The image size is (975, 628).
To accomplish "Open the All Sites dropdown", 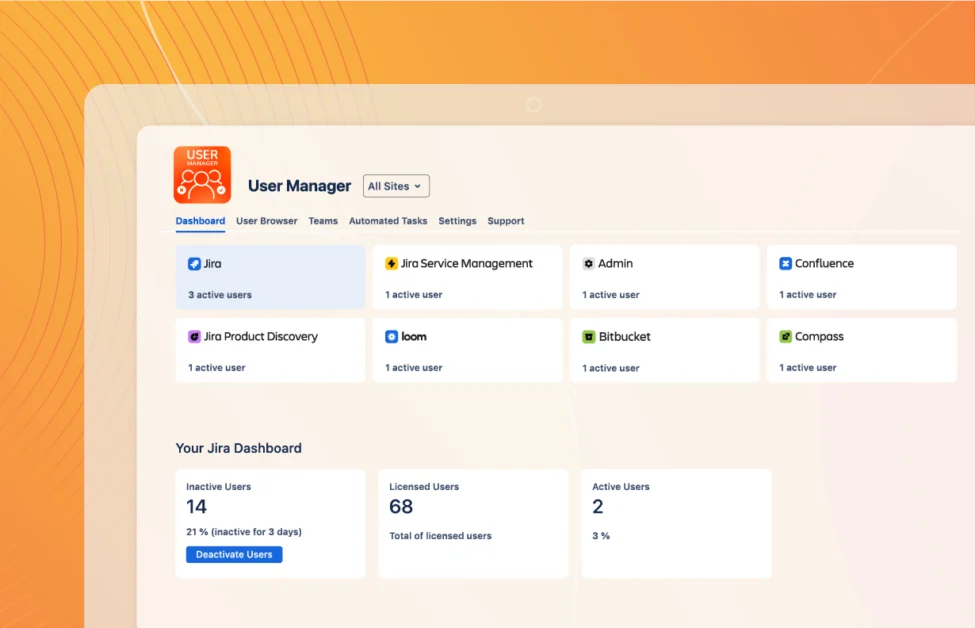I will point(396,186).
